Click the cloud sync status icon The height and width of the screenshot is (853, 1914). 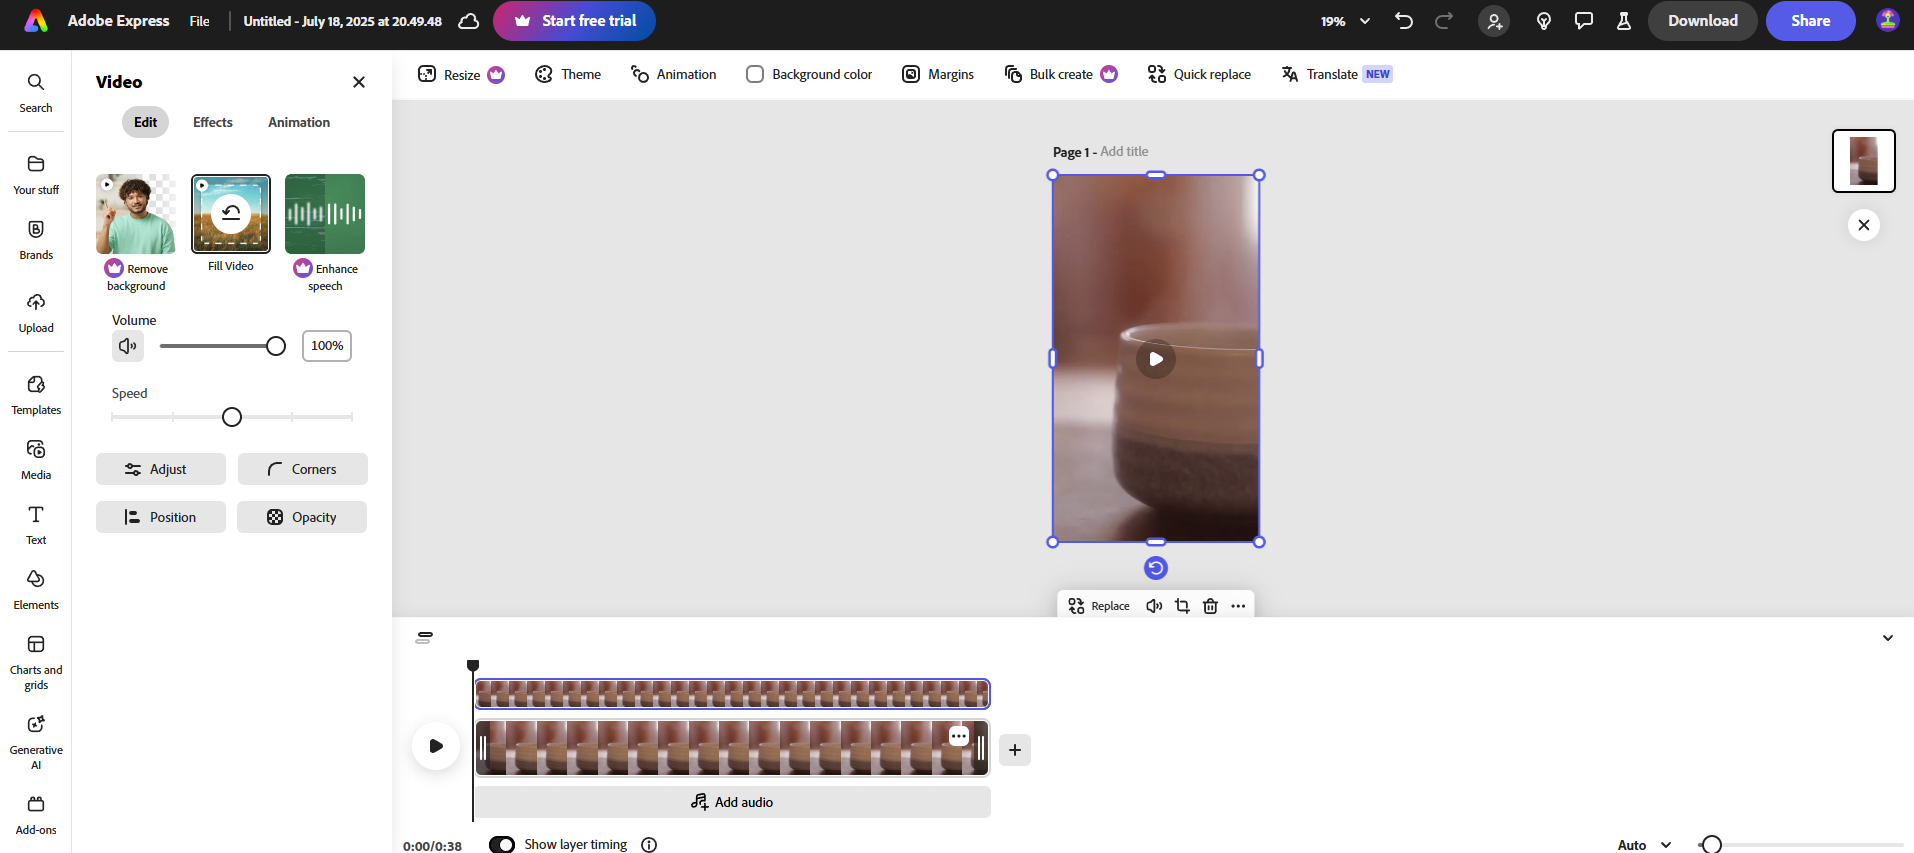point(468,21)
